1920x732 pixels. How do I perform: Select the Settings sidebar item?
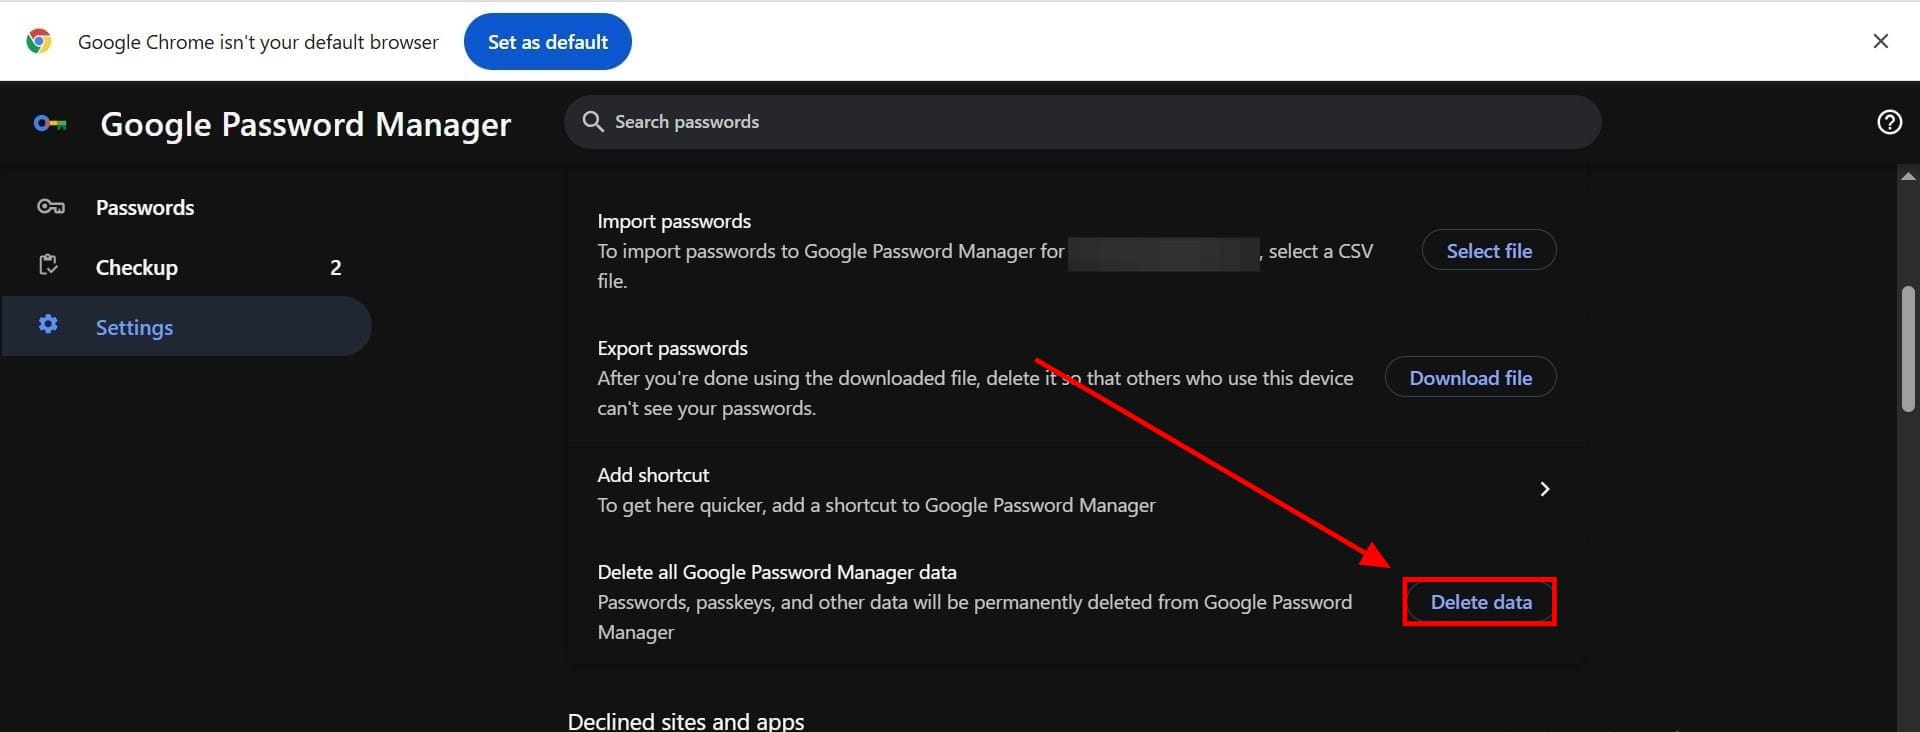pos(187,326)
